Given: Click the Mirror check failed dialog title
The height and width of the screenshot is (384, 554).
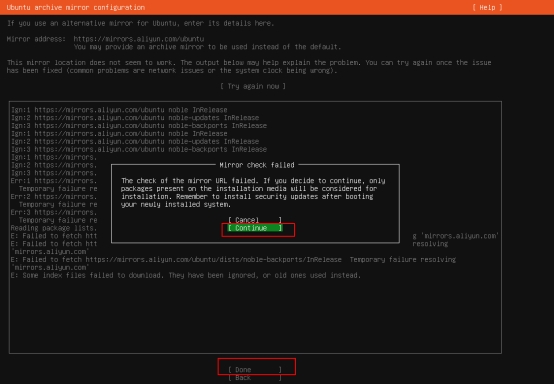Looking at the screenshot, I should 257,165.
